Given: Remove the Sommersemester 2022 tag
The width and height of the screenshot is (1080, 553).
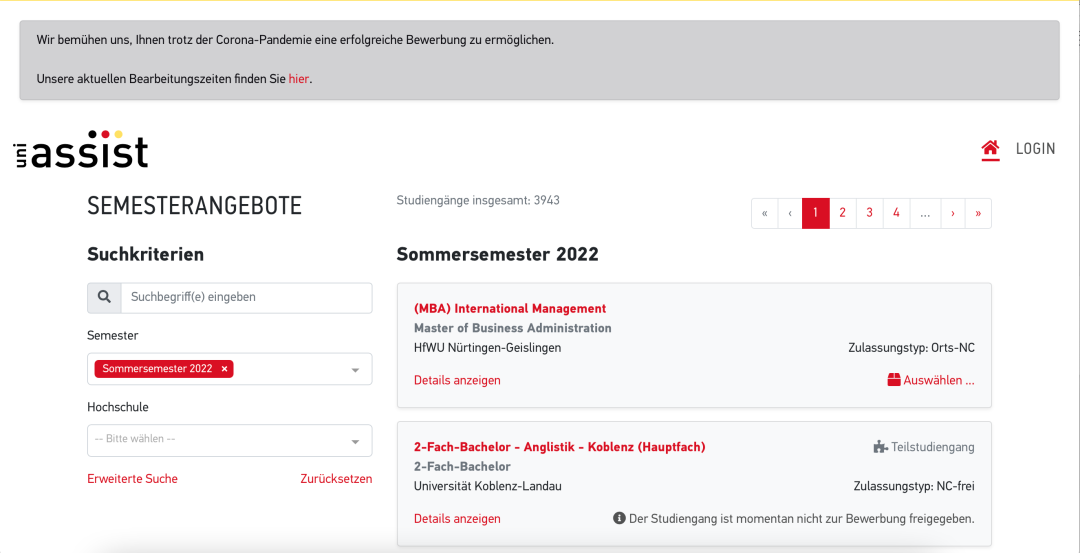Looking at the screenshot, I should coord(225,369).
